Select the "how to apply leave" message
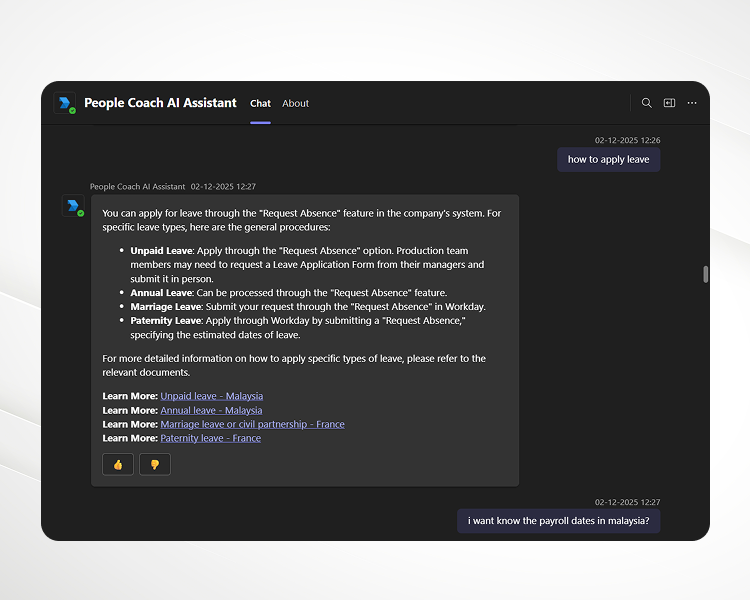The width and height of the screenshot is (750, 600). pos(608,160)
